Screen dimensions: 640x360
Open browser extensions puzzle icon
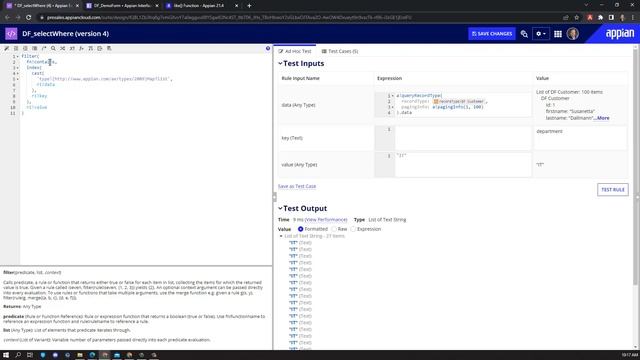click(x=600, y=18)
